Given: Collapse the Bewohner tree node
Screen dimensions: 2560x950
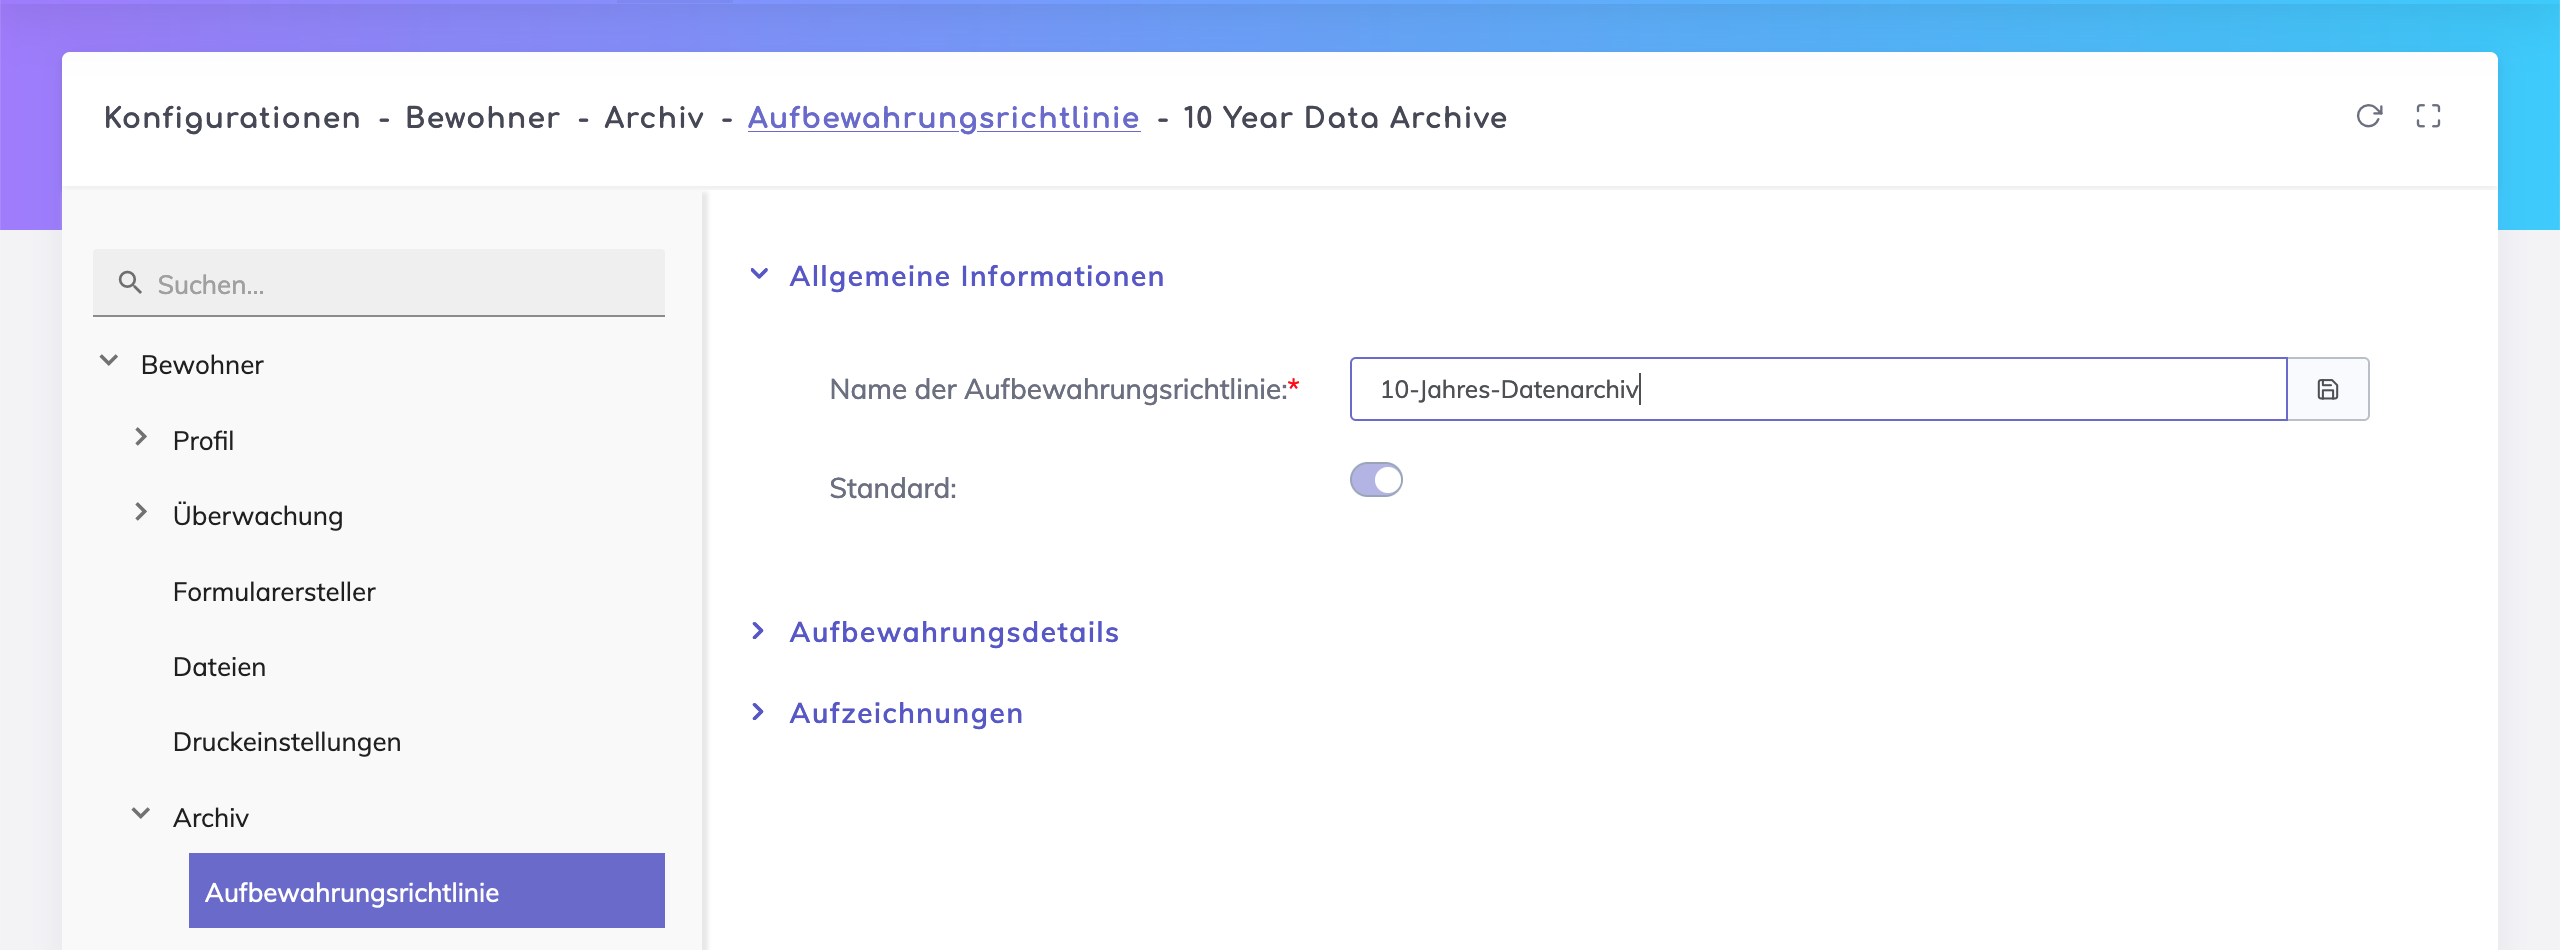Looking at the screenshot, I should pos(109,362).
